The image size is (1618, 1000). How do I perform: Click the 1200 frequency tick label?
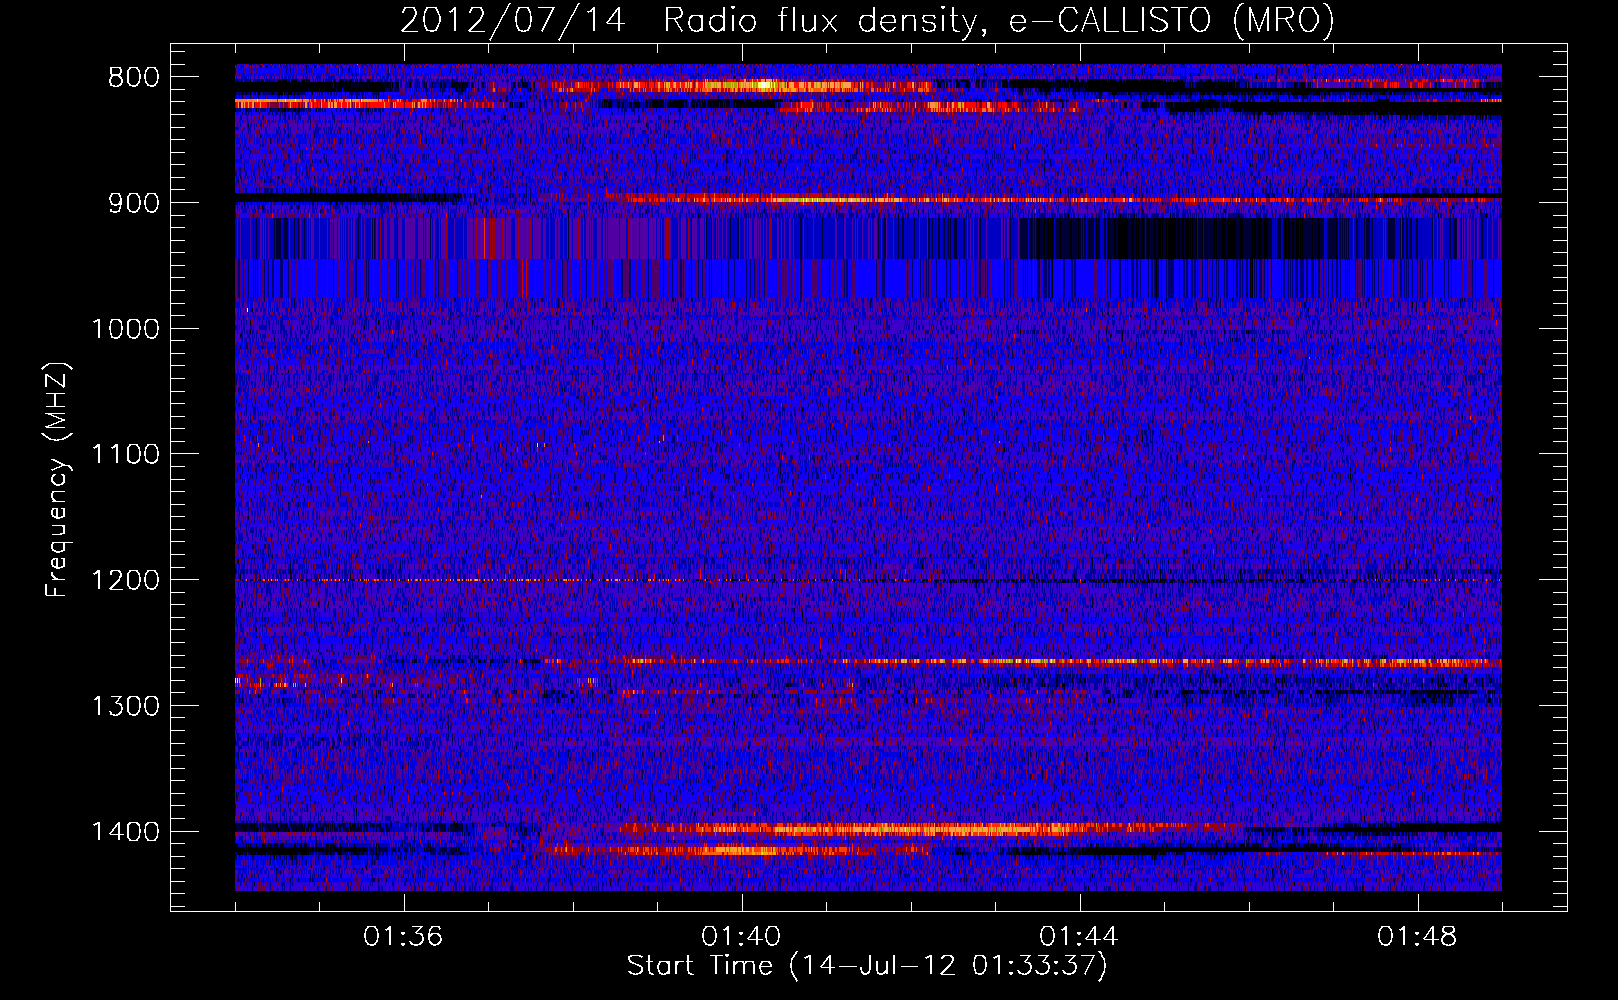pyautogui.click(x=125, y=581)
